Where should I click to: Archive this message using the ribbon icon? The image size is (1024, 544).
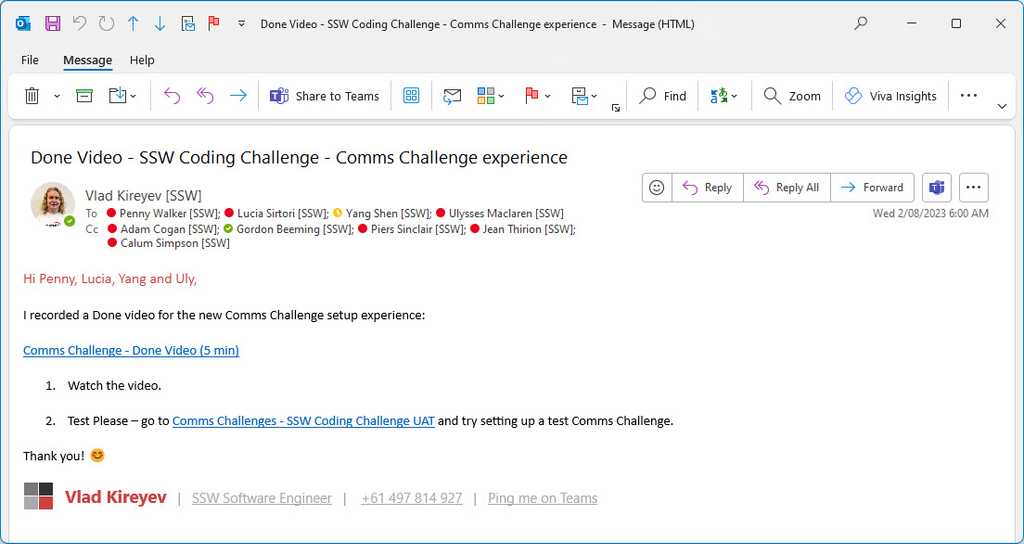click(85, 96)
